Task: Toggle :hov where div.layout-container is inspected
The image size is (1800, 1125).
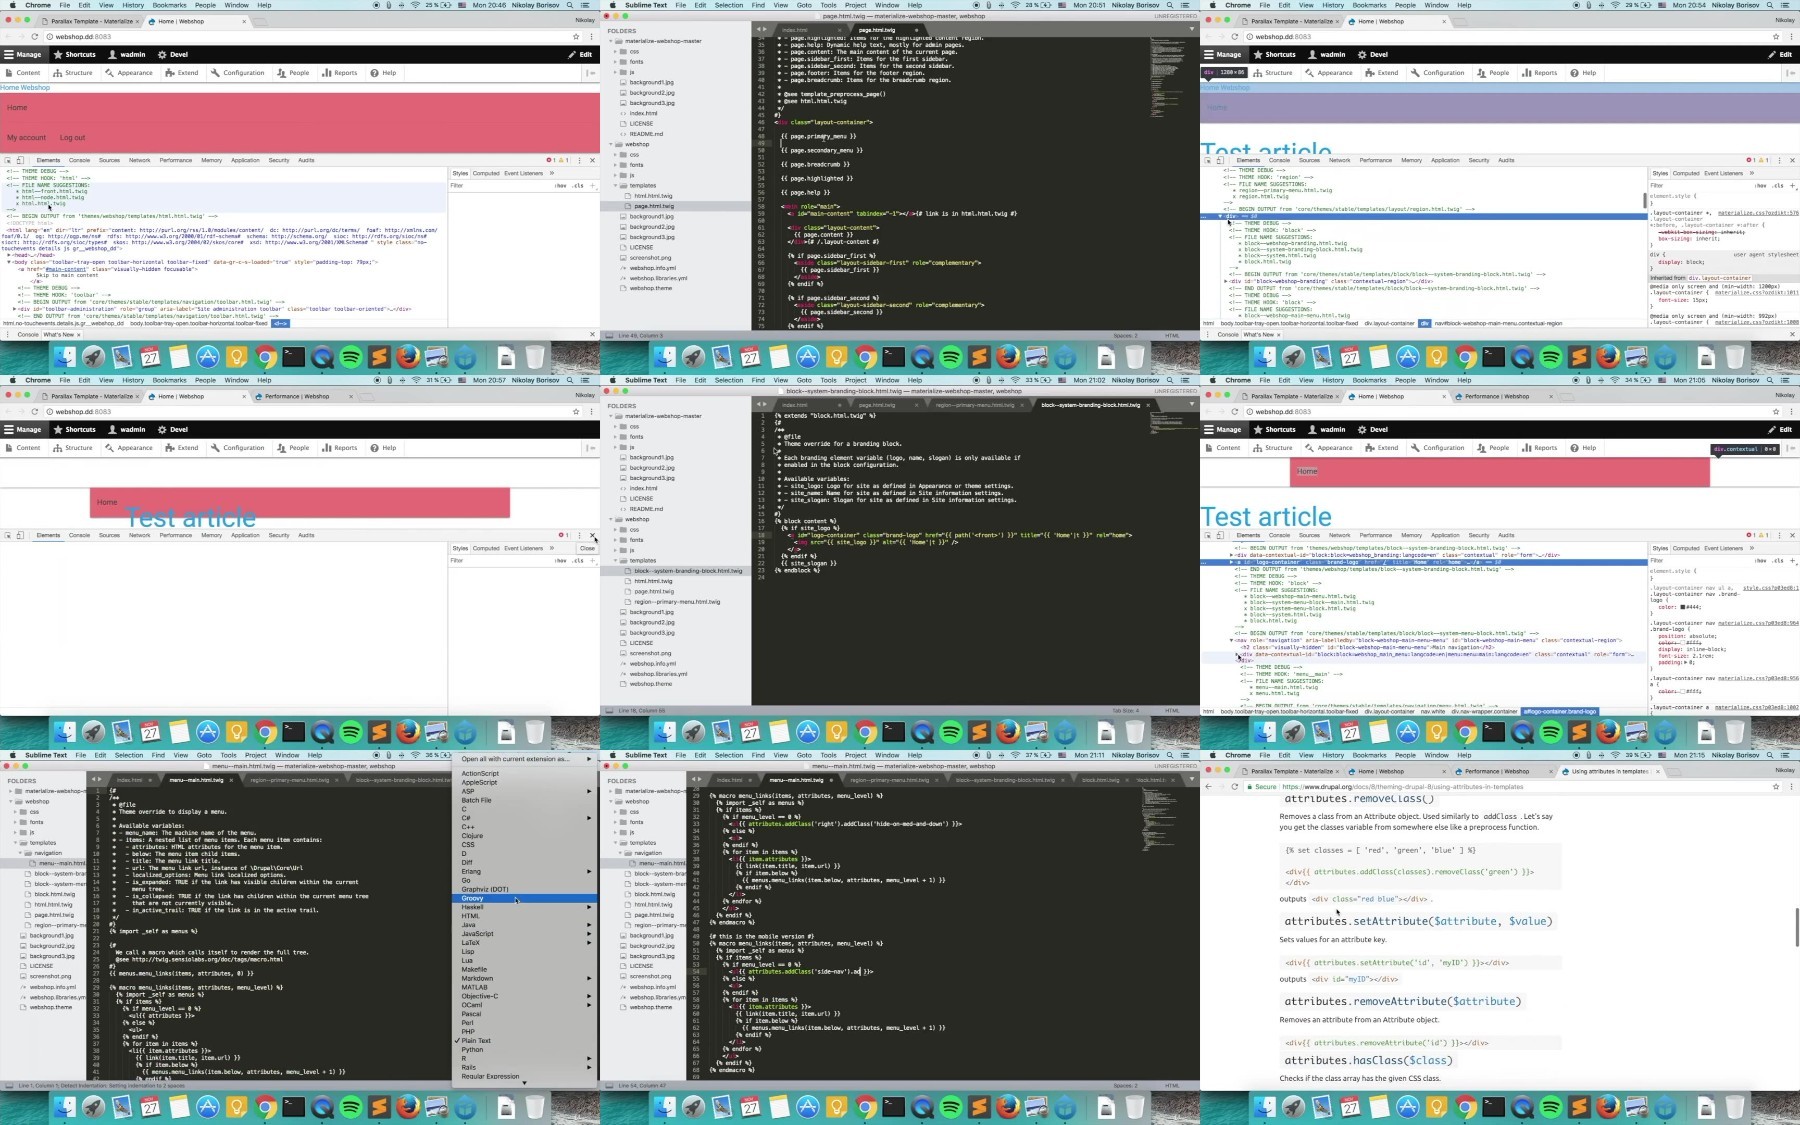Action: [x=1760, y=186]
